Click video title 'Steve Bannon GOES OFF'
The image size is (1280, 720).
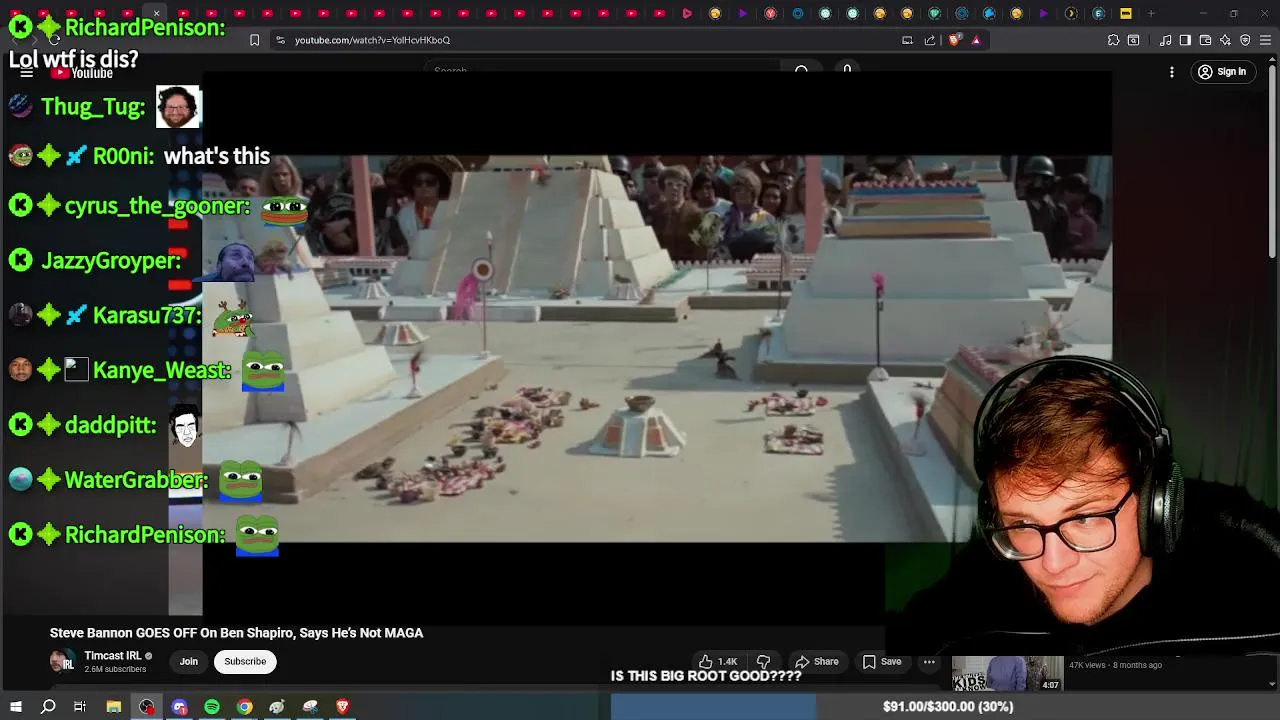[236, 633]
